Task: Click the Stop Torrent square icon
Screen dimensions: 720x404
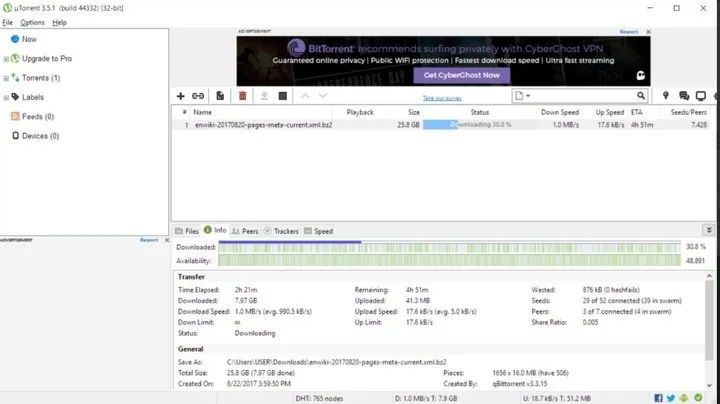Action: pos(283,96)
